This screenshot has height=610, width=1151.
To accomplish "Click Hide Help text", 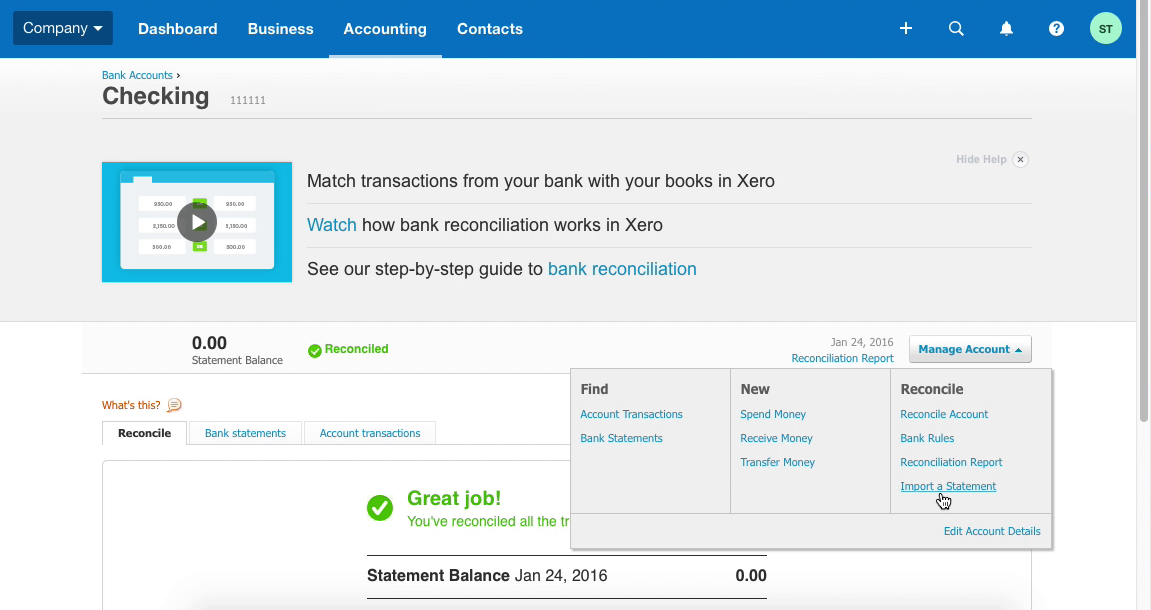I will click(981, 159).
